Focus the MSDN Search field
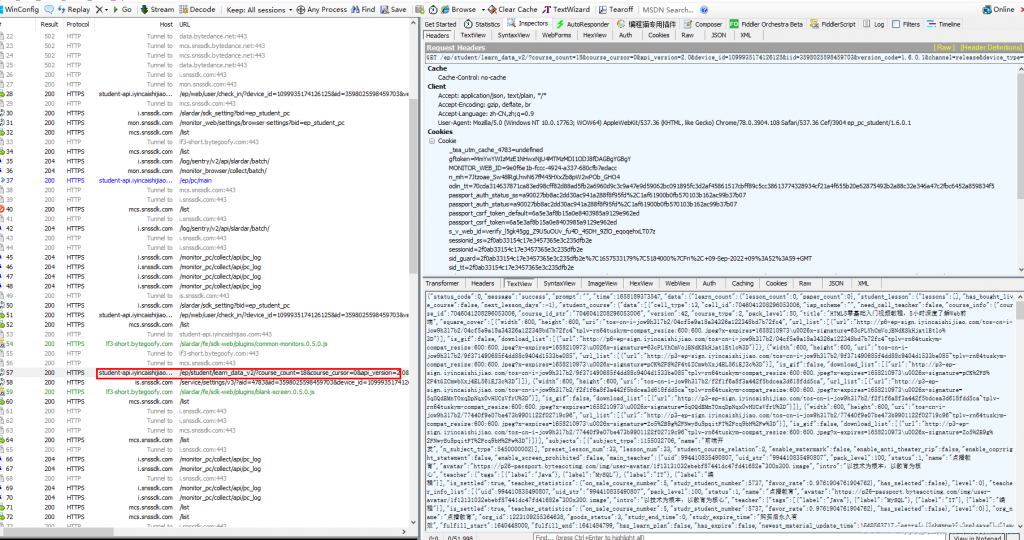This screenshot has height=540, width=1024. (x=667, y=10)
